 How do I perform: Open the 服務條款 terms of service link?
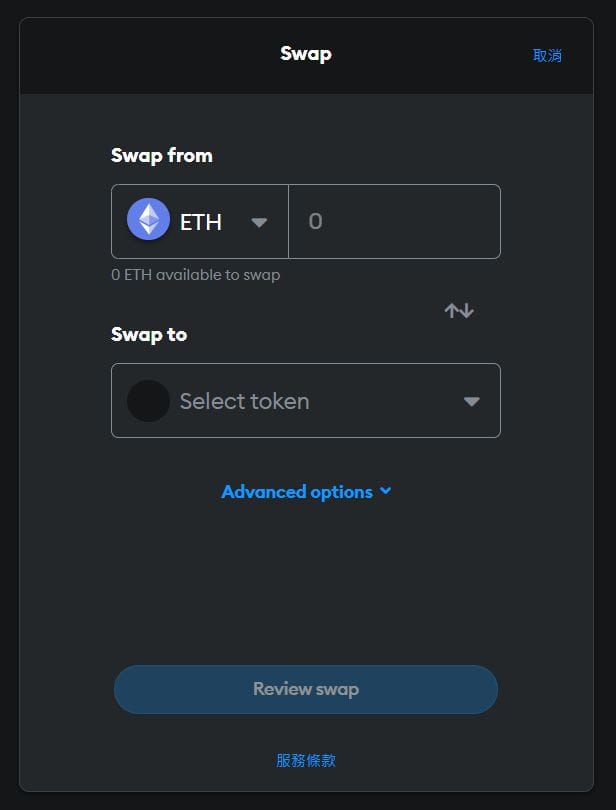(305, 760)
